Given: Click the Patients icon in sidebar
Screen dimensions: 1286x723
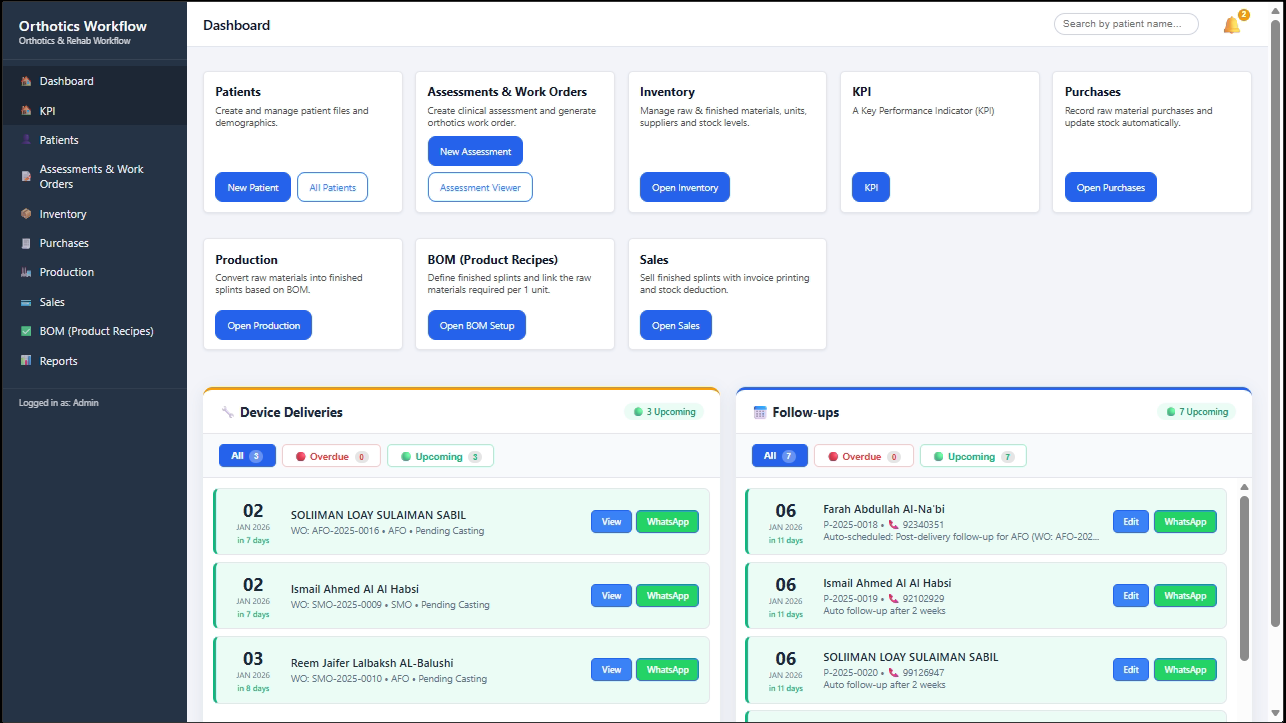Looking at the screenshot, I should [26, 140].
